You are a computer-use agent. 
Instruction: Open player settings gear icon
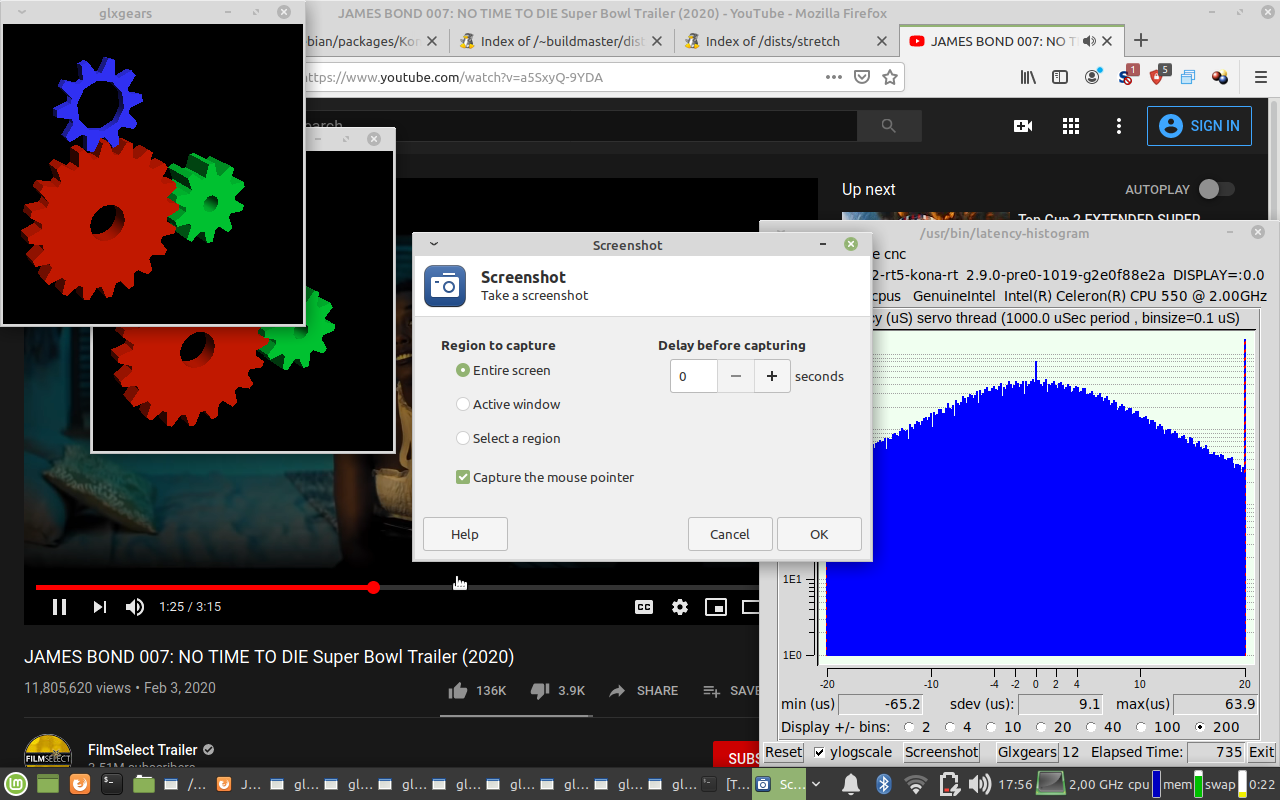(680, 607)
